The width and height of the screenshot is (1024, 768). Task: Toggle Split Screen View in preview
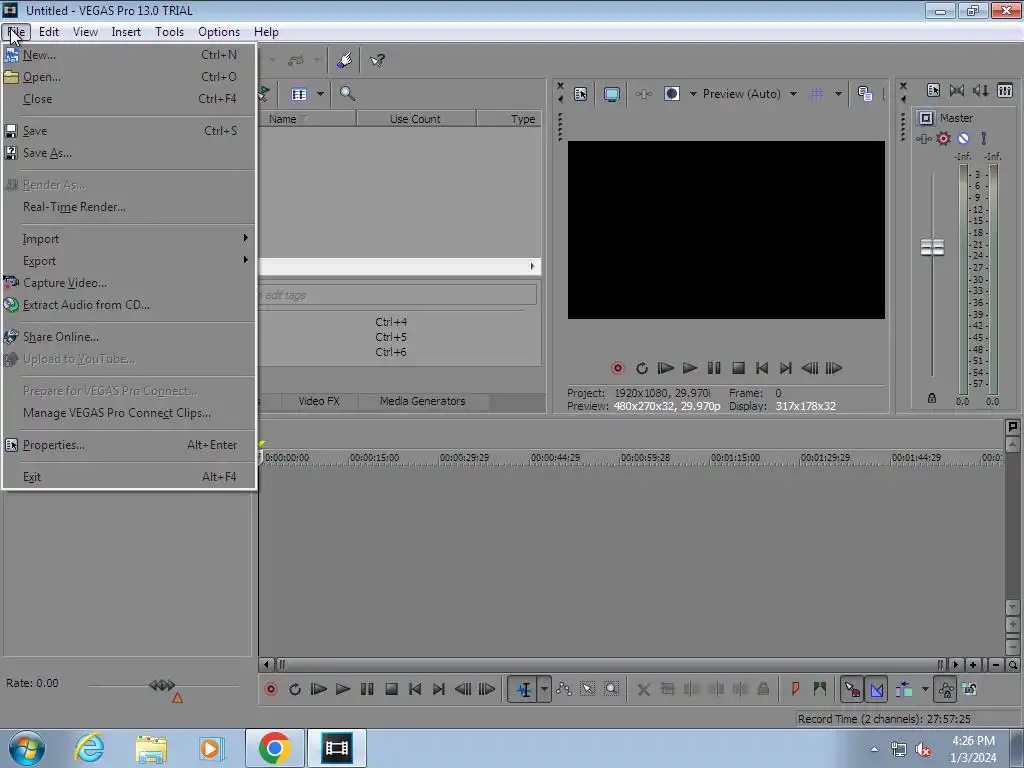[671, 94]
